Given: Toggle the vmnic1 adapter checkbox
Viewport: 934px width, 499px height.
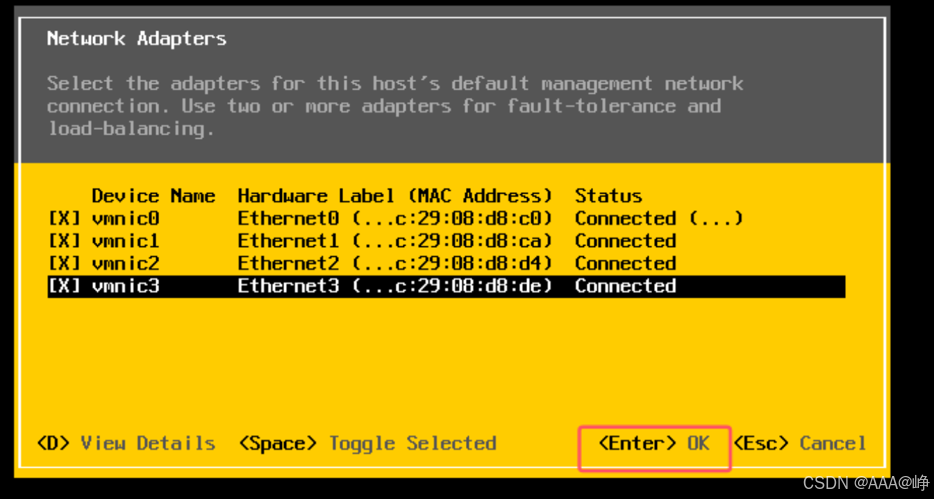Looking at the screenshot, I should pos(64,241).
